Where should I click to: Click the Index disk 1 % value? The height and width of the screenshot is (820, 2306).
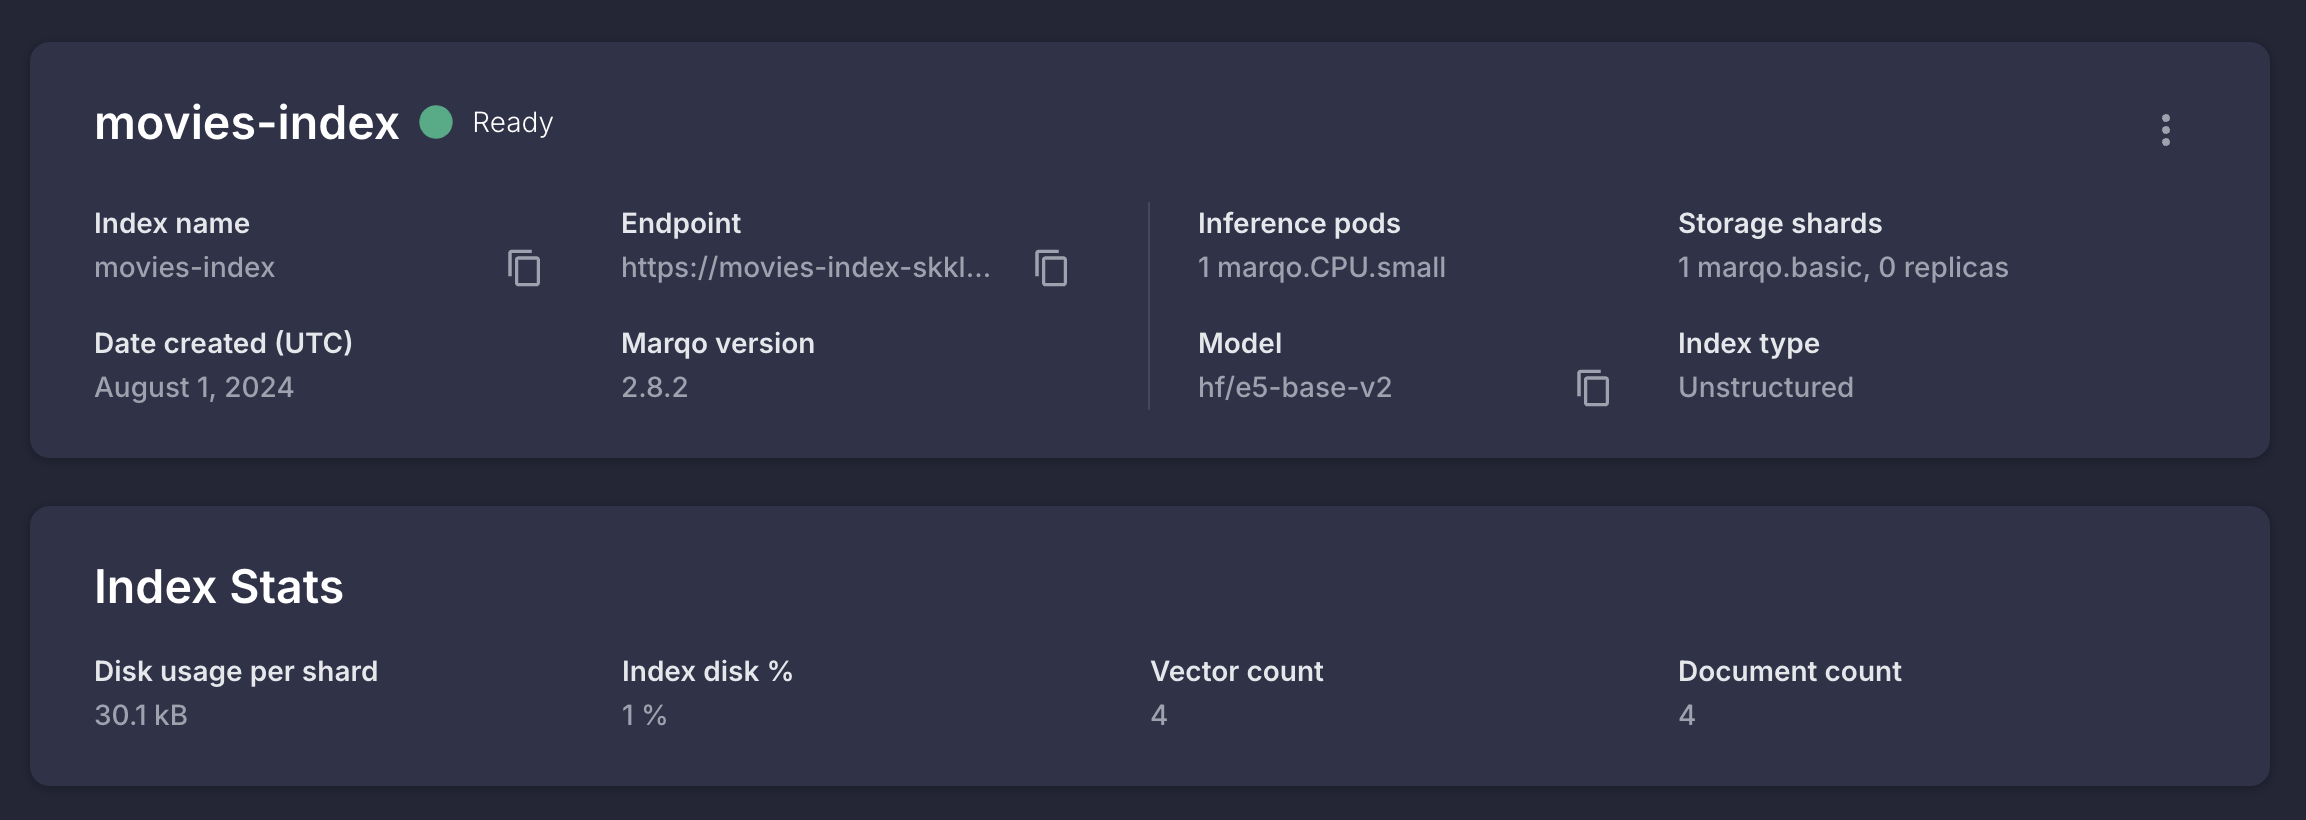click(x=644, y=716)
